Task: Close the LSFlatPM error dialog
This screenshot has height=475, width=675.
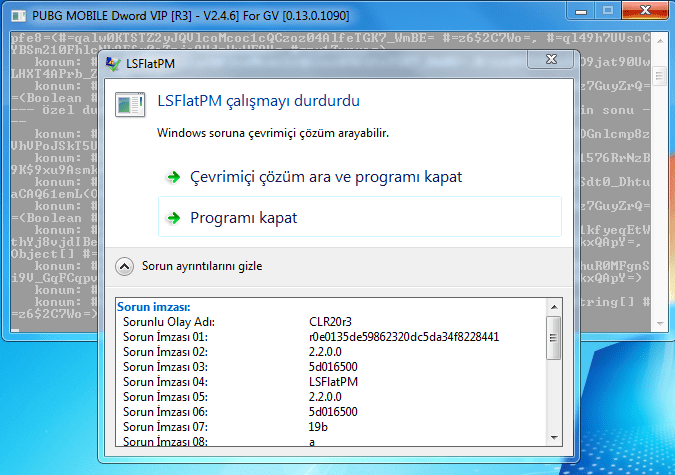Action: click(x=551, y=59)
